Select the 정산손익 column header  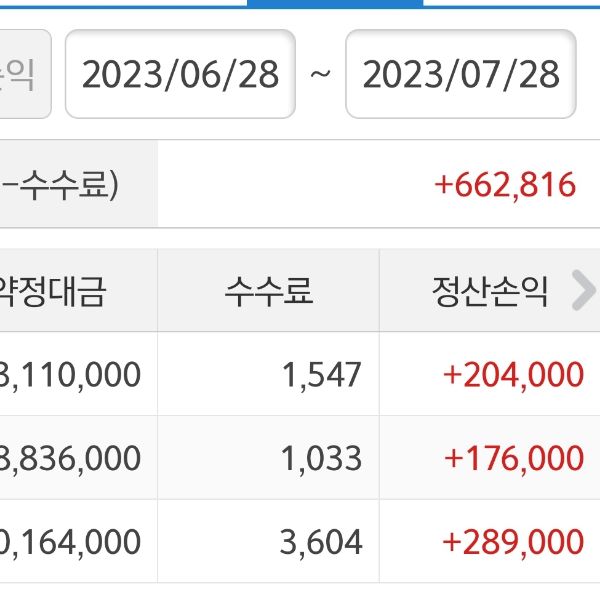pos(488,291)
